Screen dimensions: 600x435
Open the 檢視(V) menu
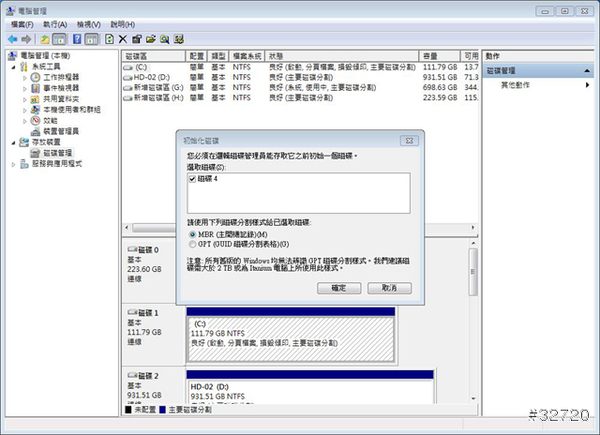(89, 23)
